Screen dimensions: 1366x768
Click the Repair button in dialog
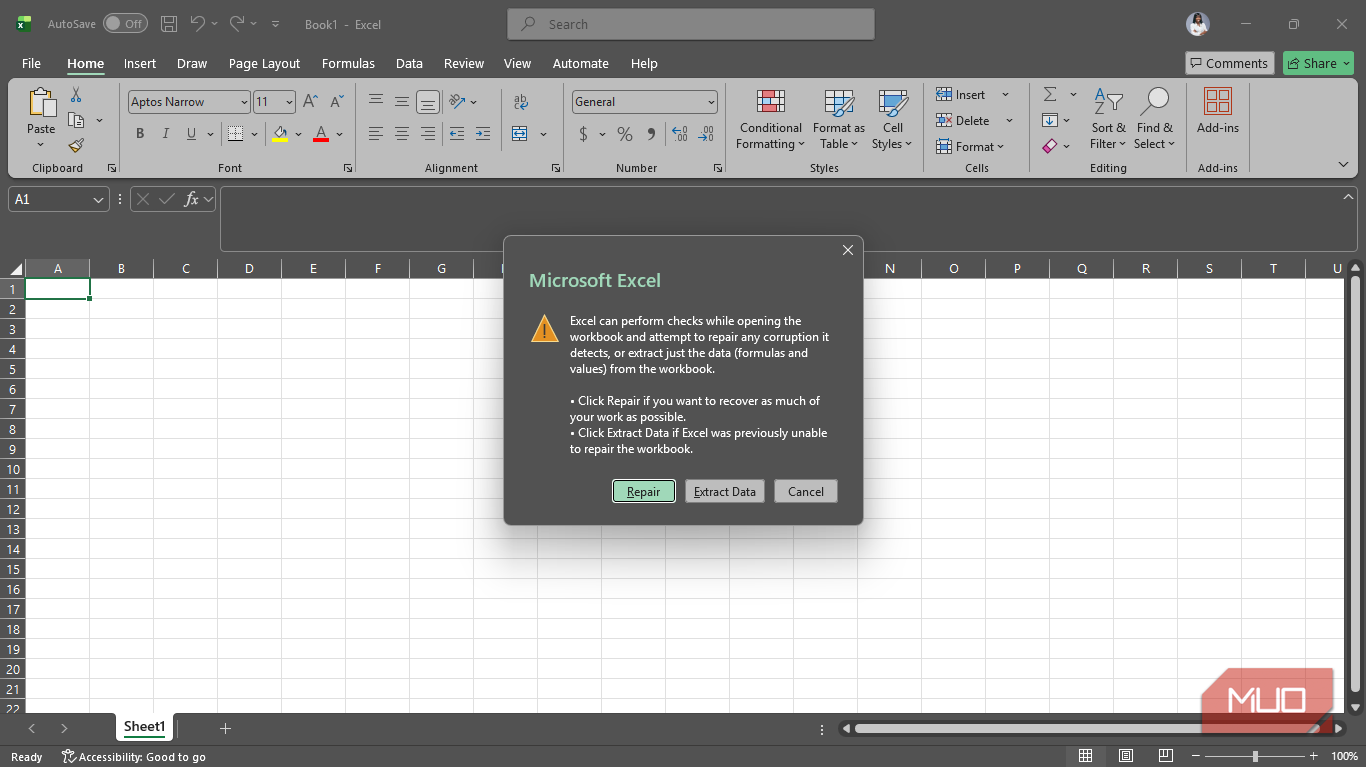[x=644, y=491]
